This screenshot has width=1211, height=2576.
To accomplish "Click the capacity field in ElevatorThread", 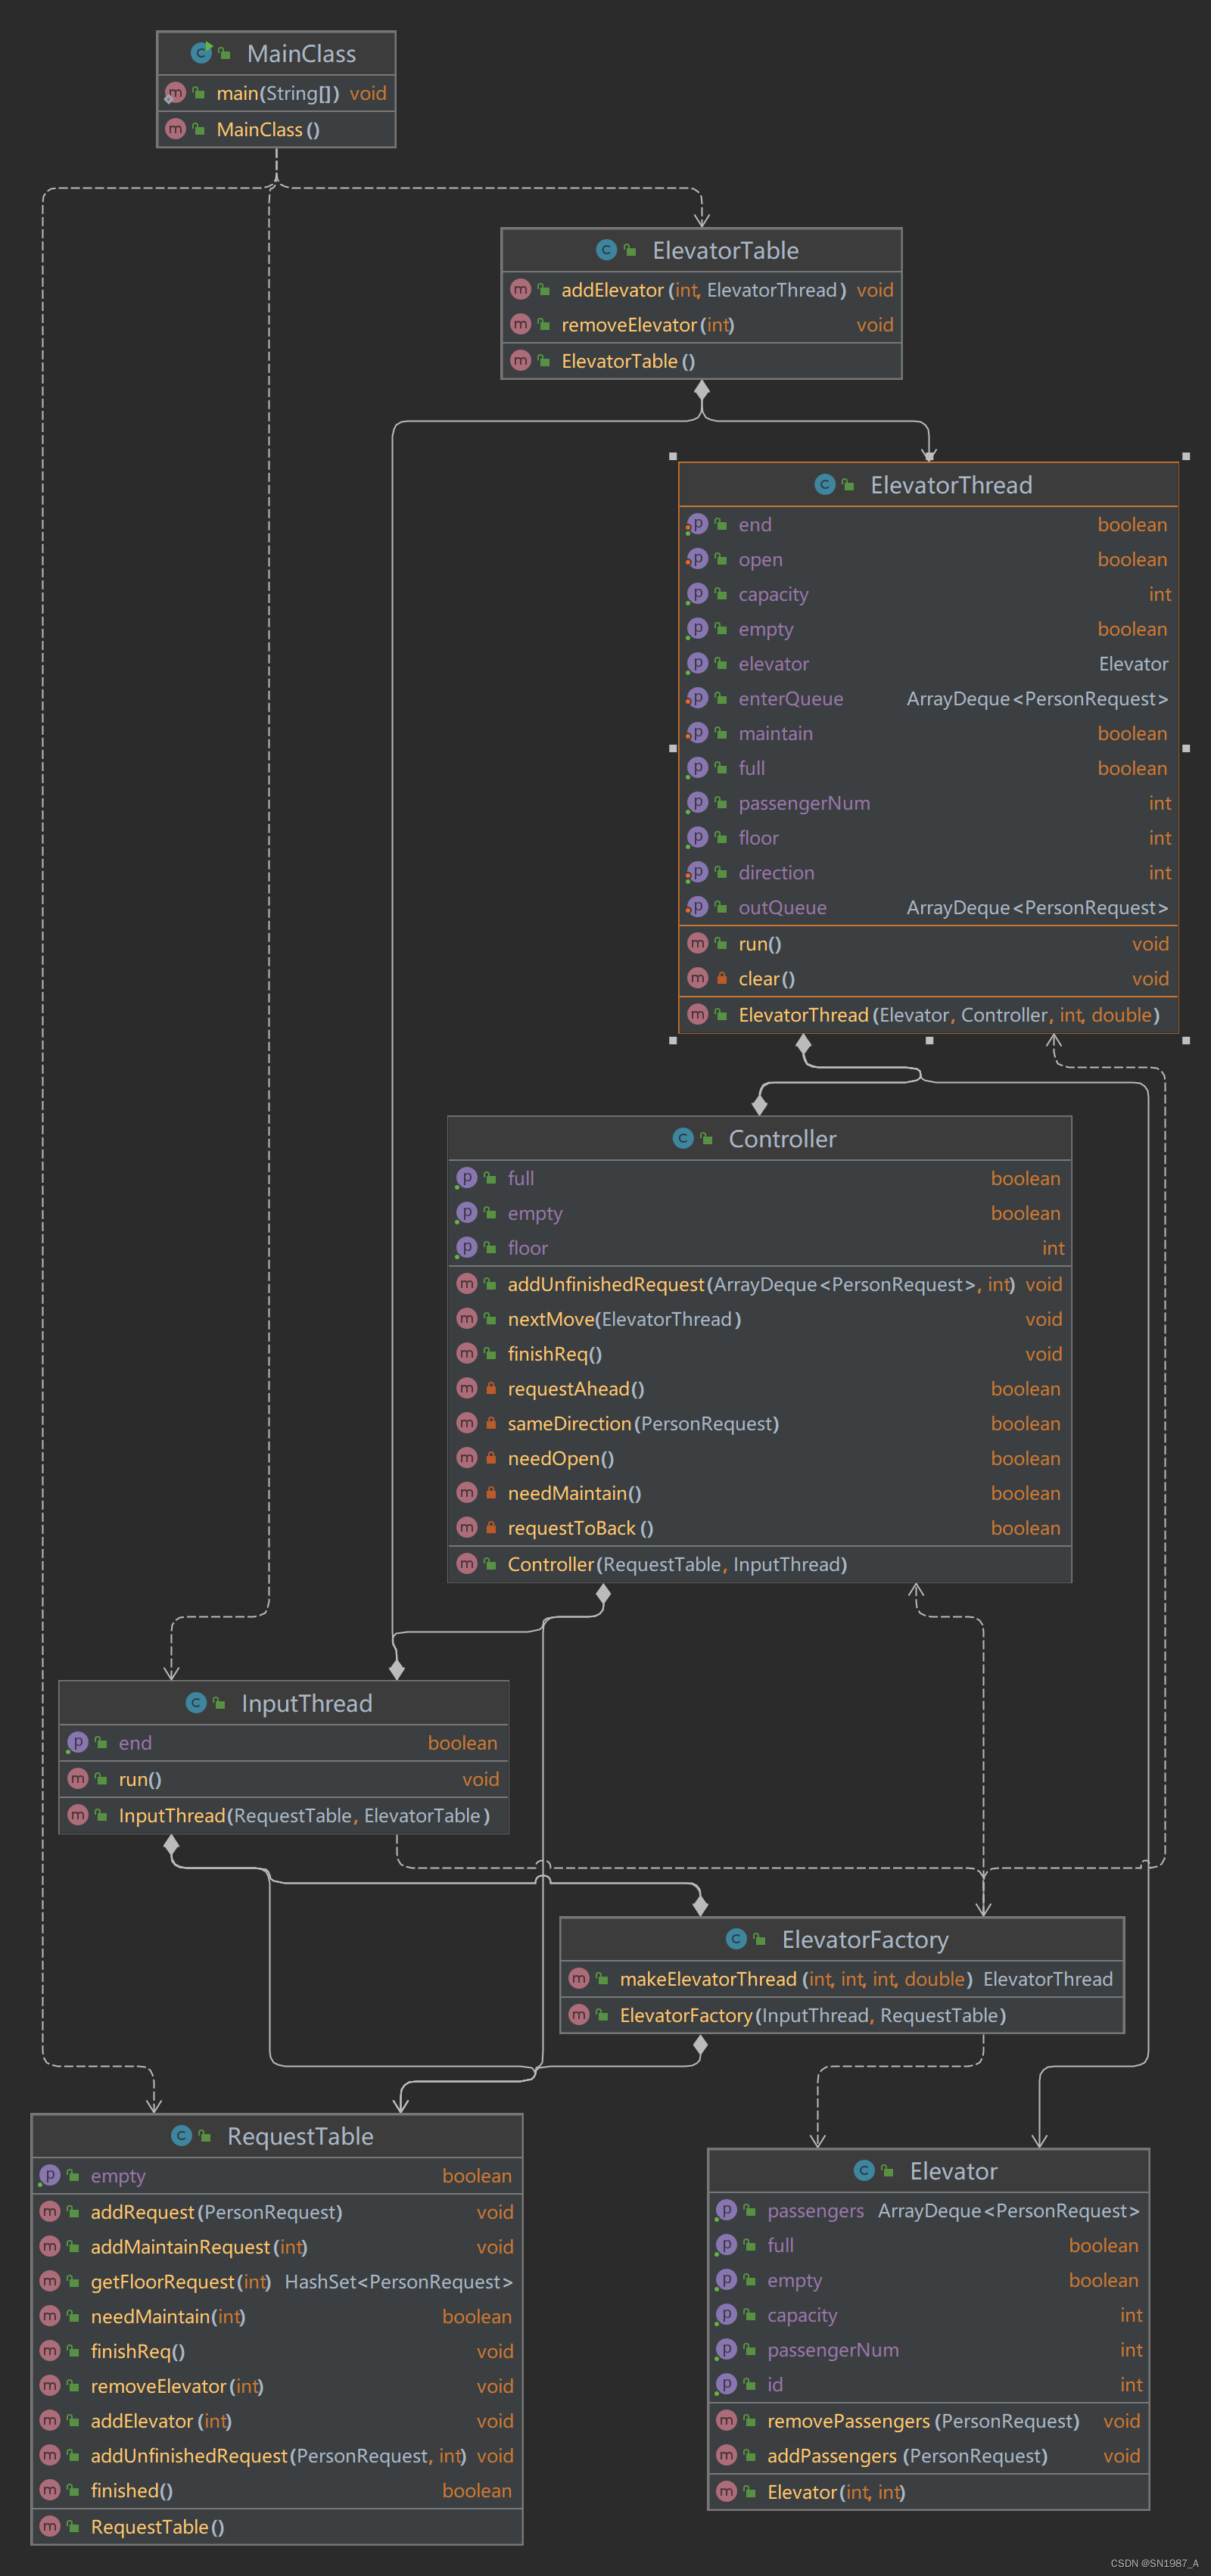I will coord(928,594).
